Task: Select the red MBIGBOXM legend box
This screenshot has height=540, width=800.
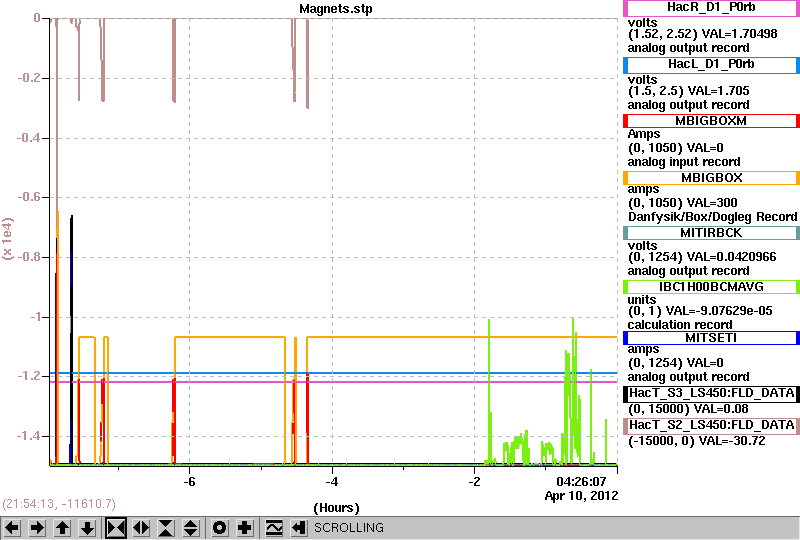Action: (x=711, y=121)
